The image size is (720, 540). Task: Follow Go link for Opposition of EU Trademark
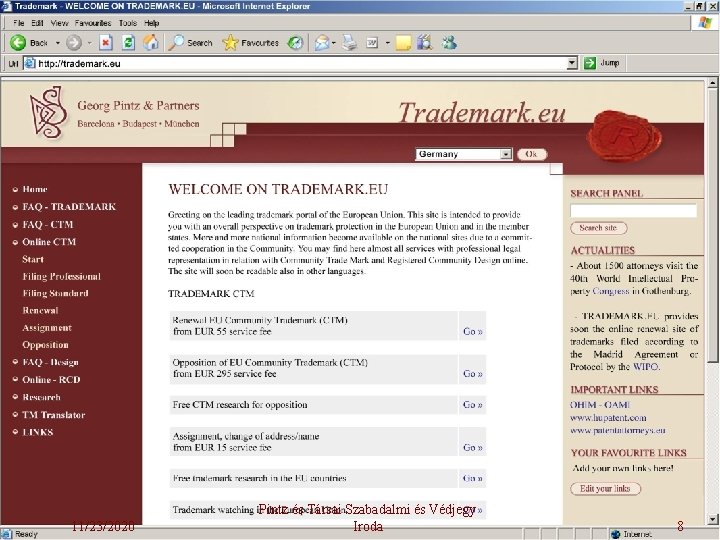(x=472, y=374)
